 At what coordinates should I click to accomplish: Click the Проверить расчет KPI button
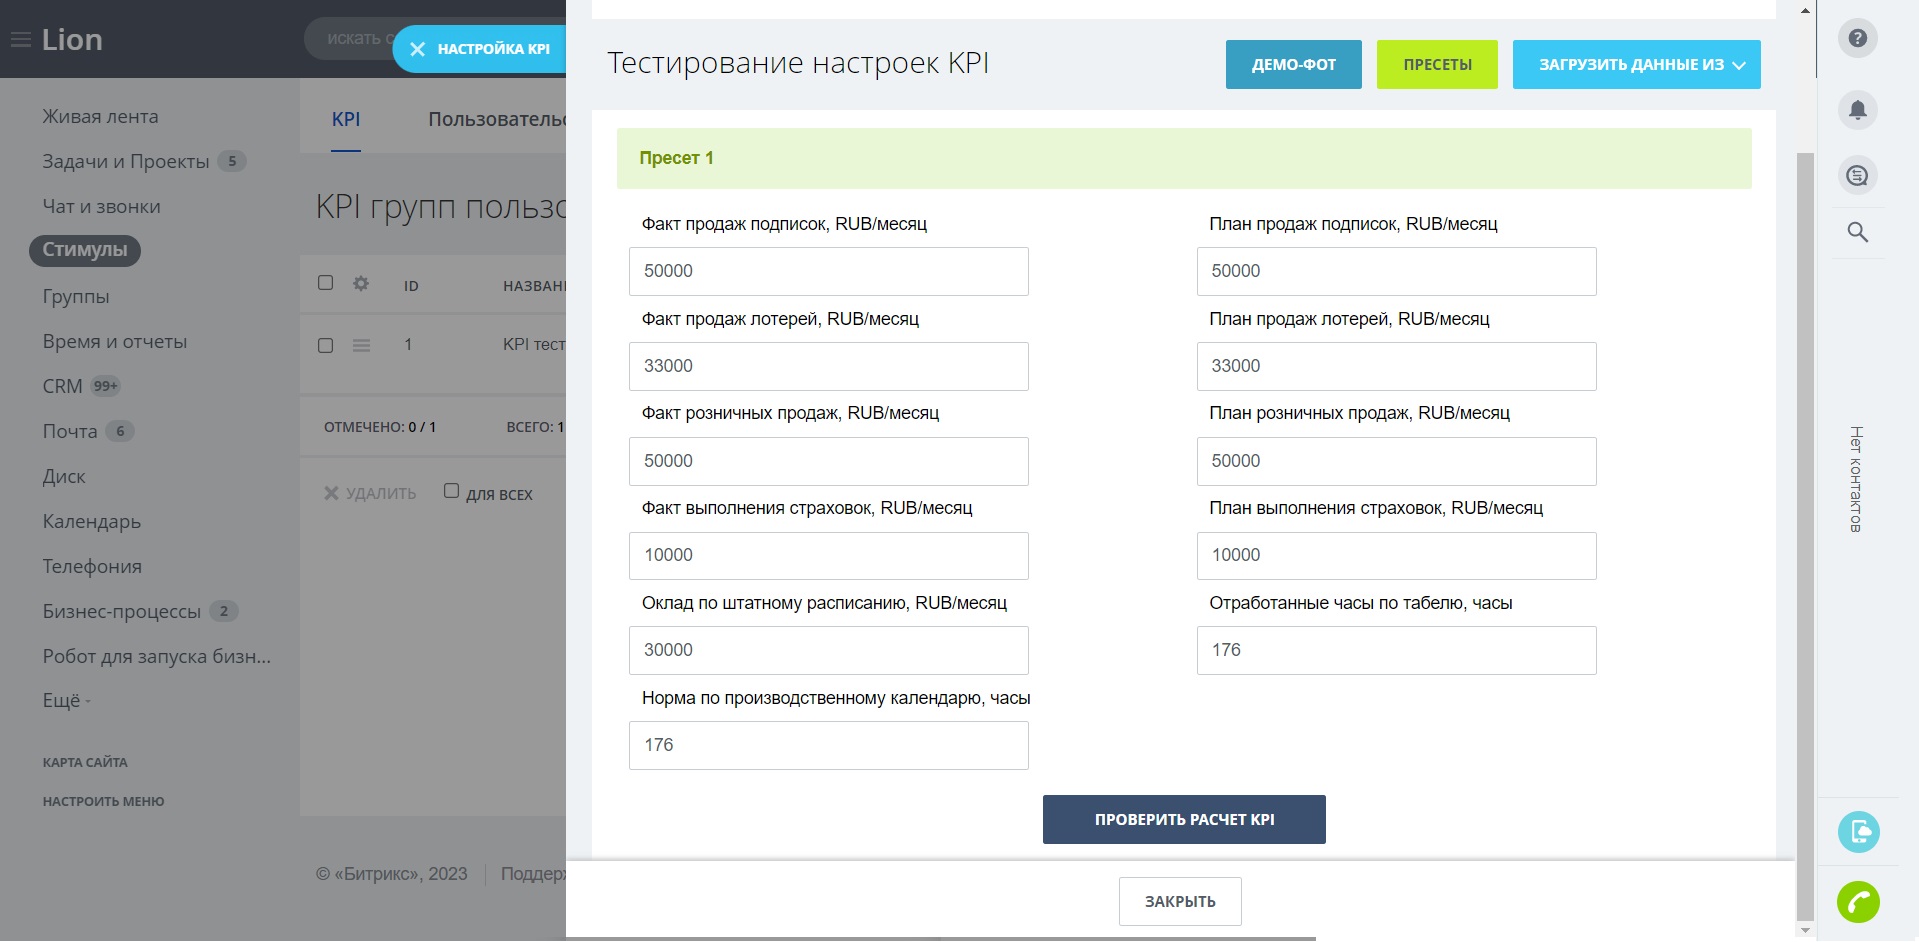[x=1184, y=819]
